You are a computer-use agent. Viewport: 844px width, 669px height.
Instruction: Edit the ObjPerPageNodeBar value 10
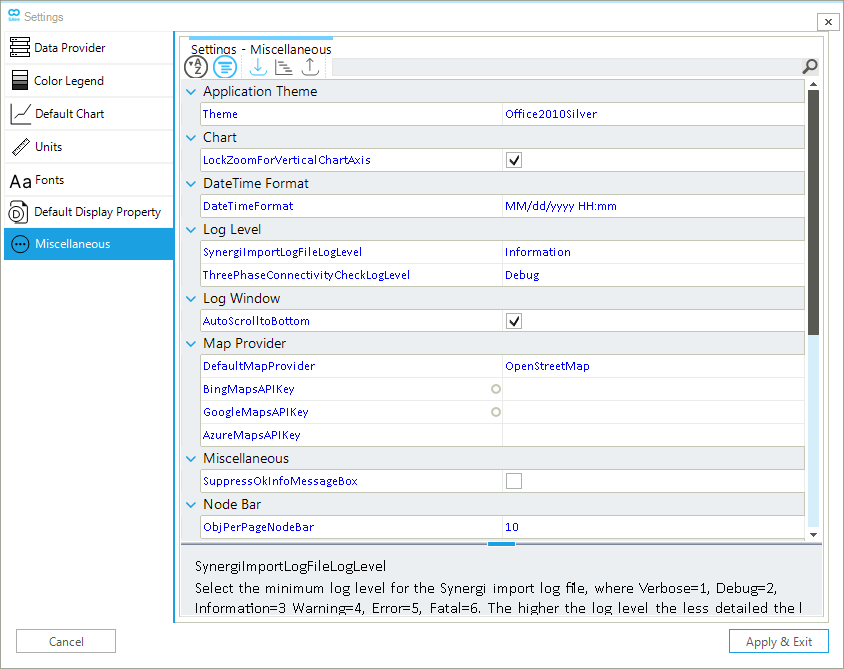[x=653, y=527]
